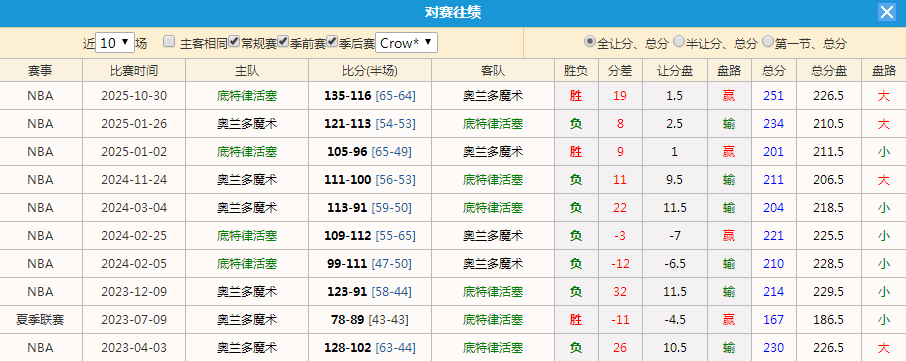This screenshot has width=906, height=361.
Task: Select the 第一节、总分 radio option
Action: 768,42
